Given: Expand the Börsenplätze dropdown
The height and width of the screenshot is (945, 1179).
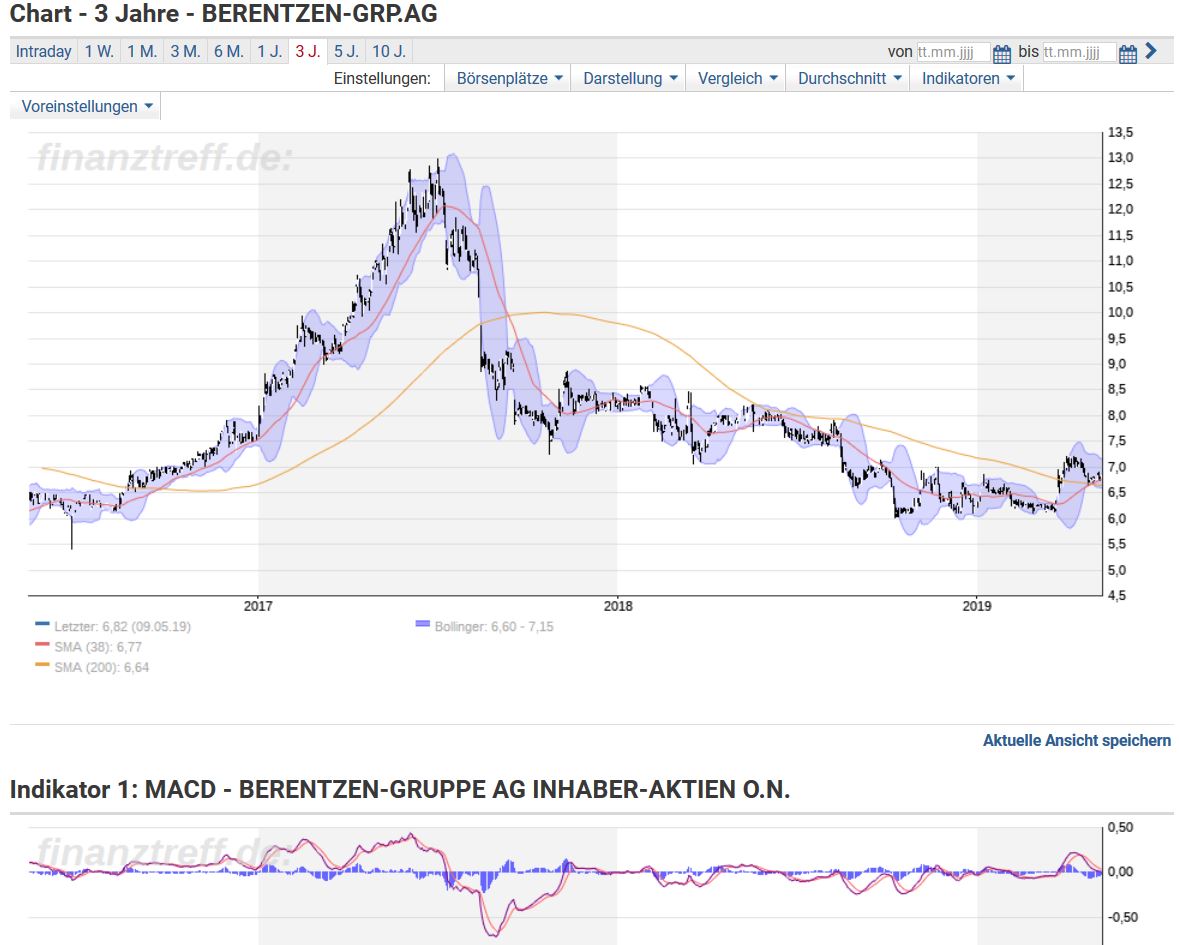Looking at the screenshot, I should [x=509, y=78].
